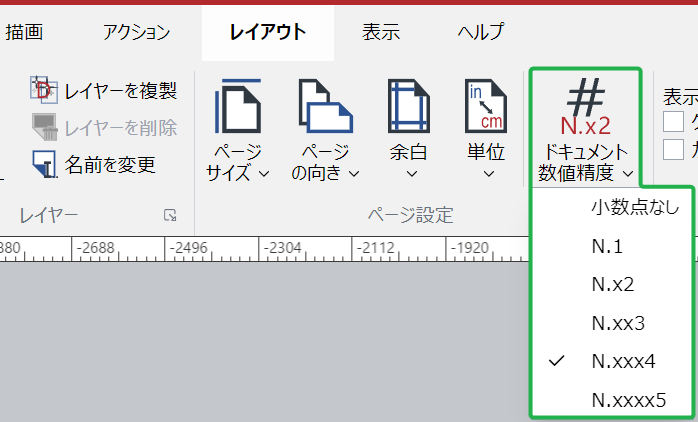Click the レイヤーを削除 delete layer icon
The width and height of the screenshot is (698, 422).
(45, 127)
